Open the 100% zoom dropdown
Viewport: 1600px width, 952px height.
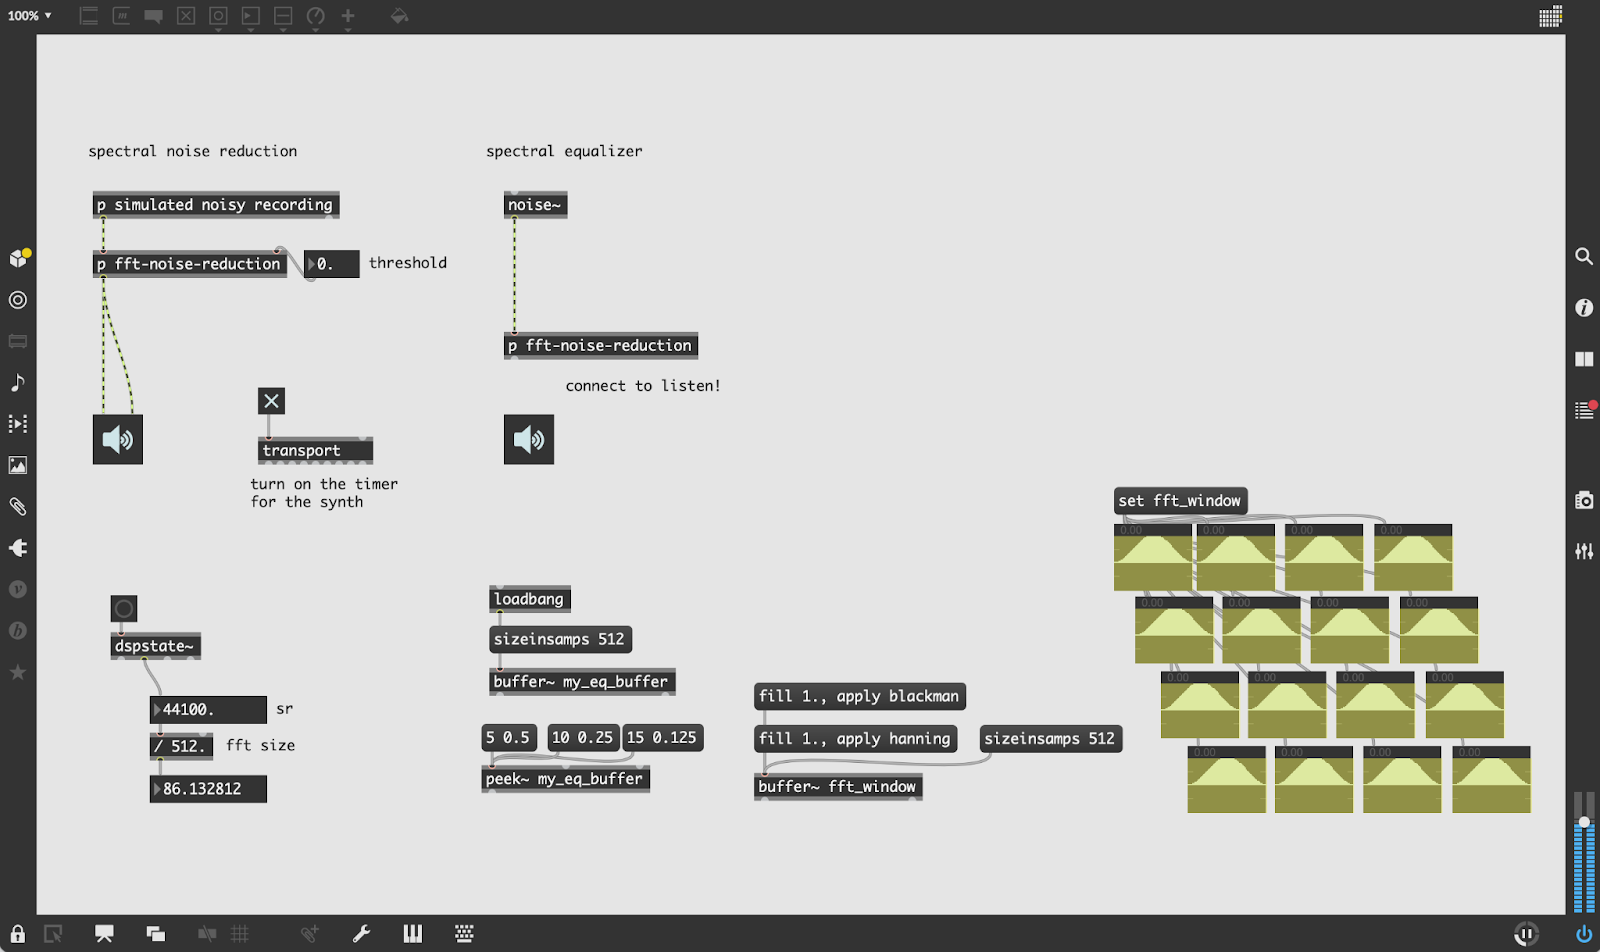(30, 16)
